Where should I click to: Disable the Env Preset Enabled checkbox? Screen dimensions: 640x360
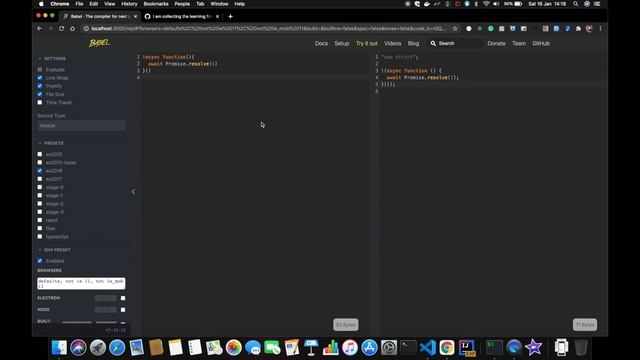40,260
